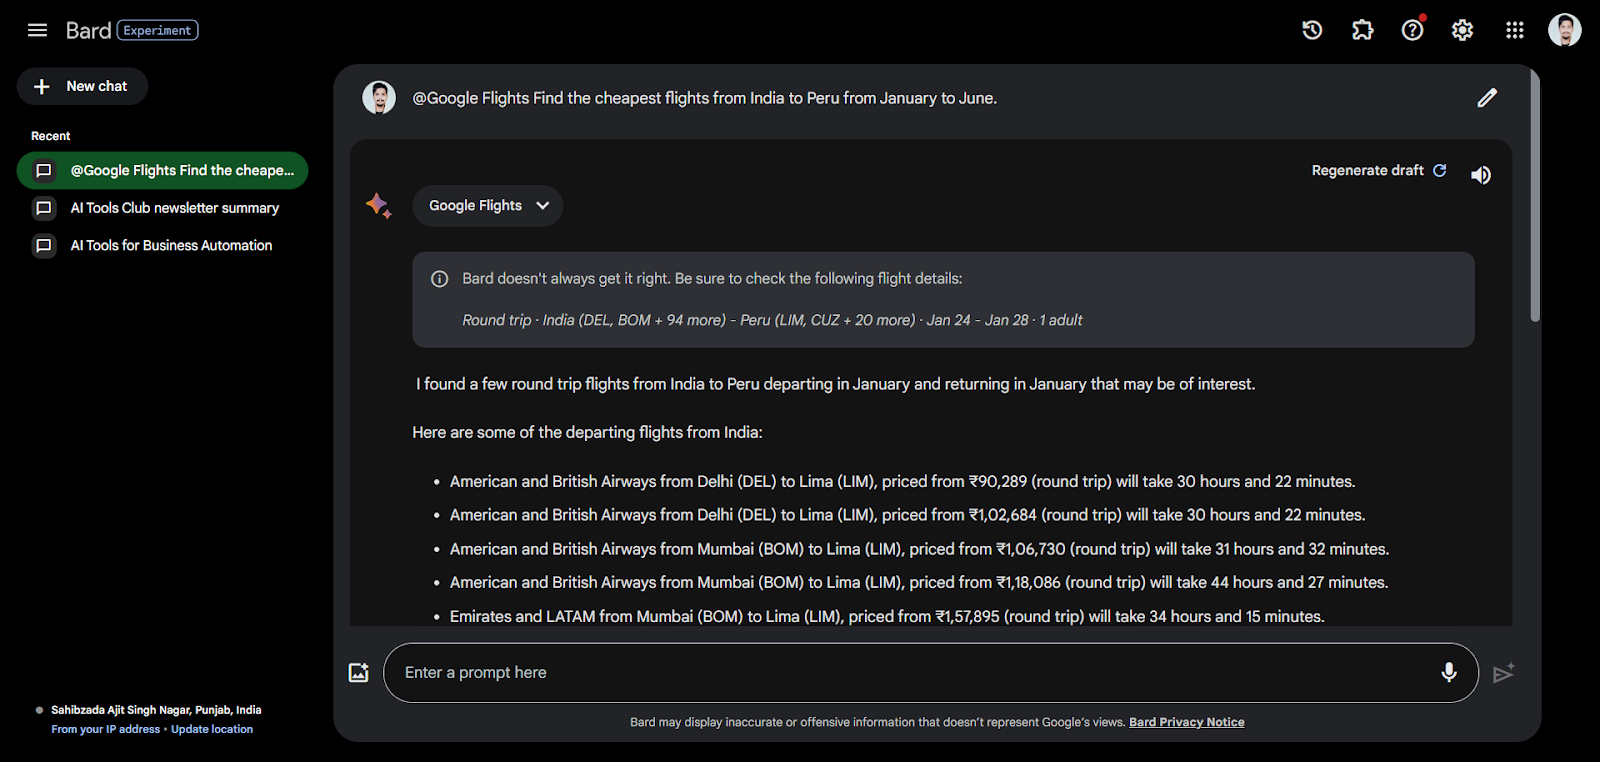Upload an image using the image icon
The image size is (1600, 762).
pyautogui.click(x=358, y=673)
